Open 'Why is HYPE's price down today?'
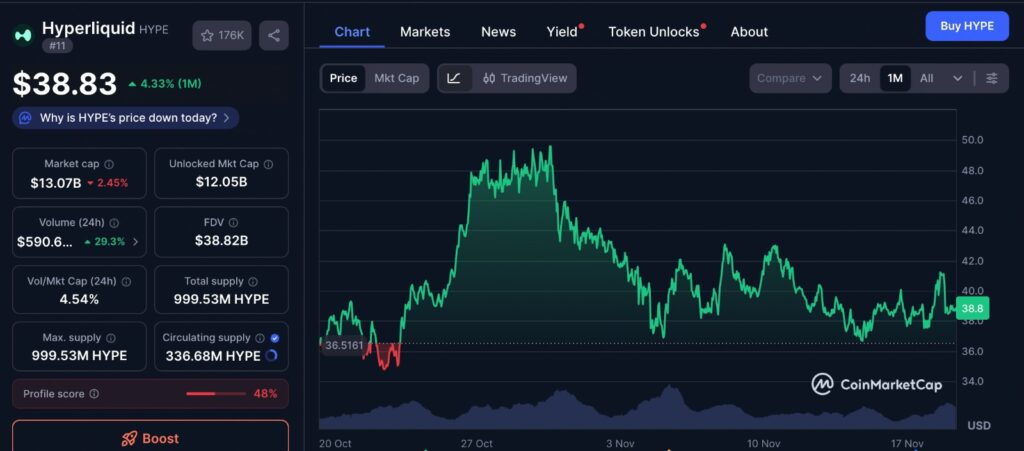This screenshot has height=451, width=1024. tap(125, 118)
